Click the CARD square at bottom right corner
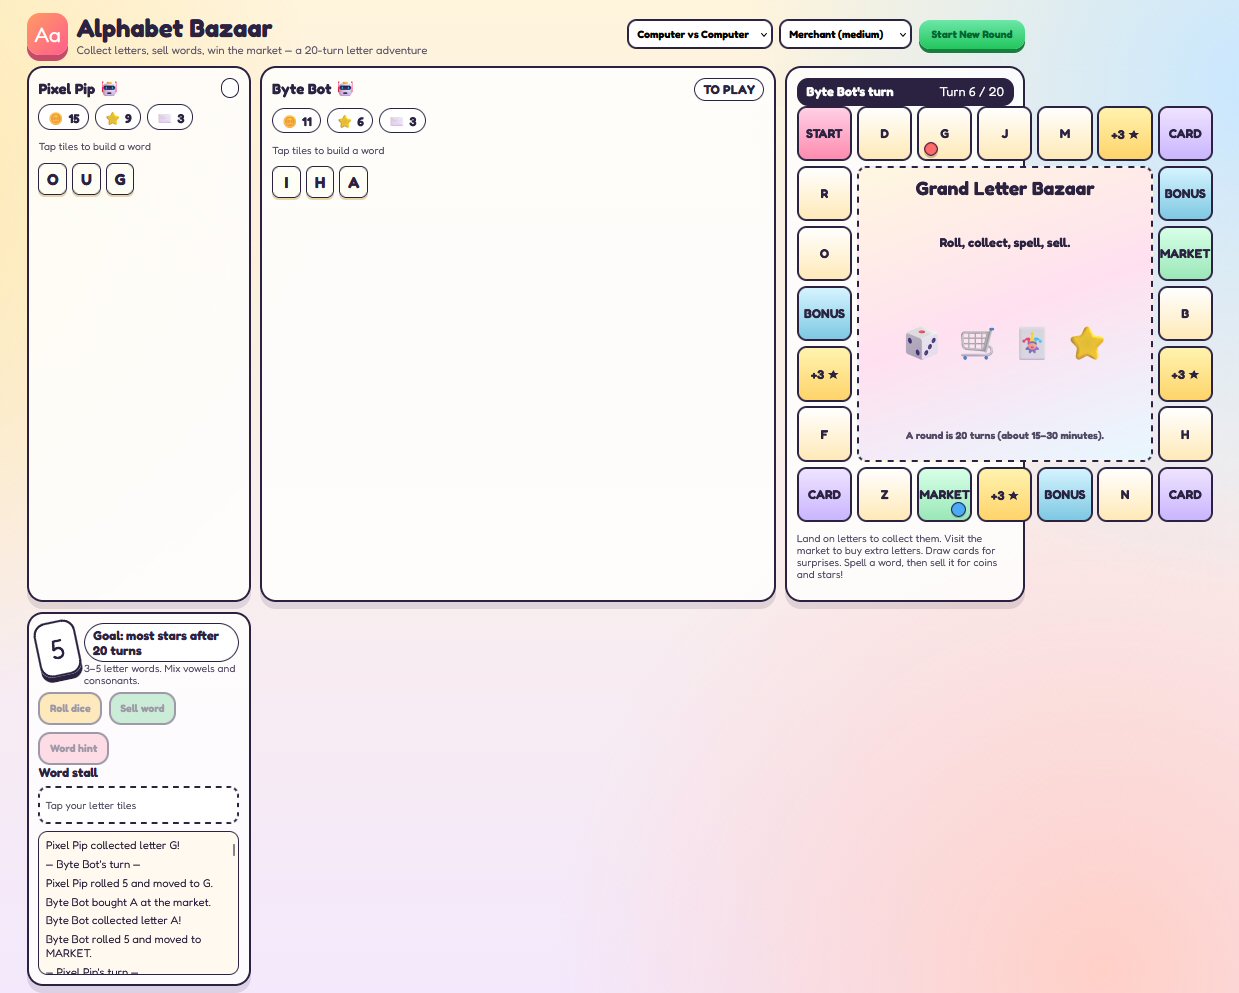This screenshot has height=993, width=1239. point(1185,495)
